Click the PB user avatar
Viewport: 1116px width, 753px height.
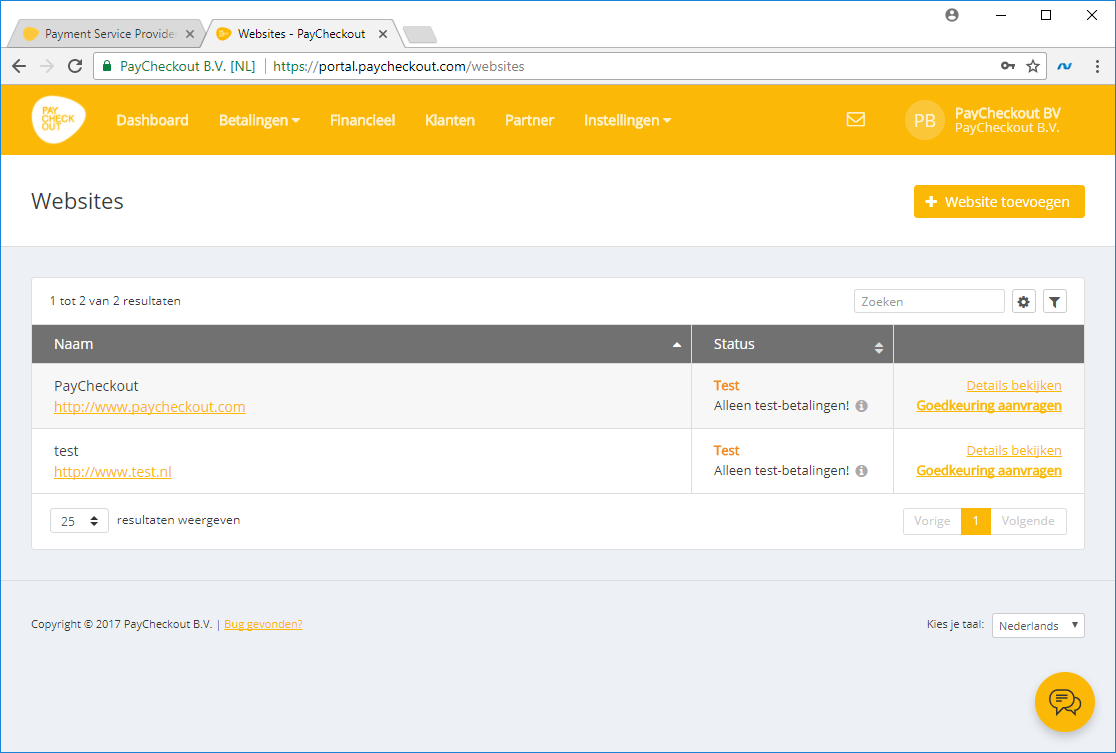point(924,120)
